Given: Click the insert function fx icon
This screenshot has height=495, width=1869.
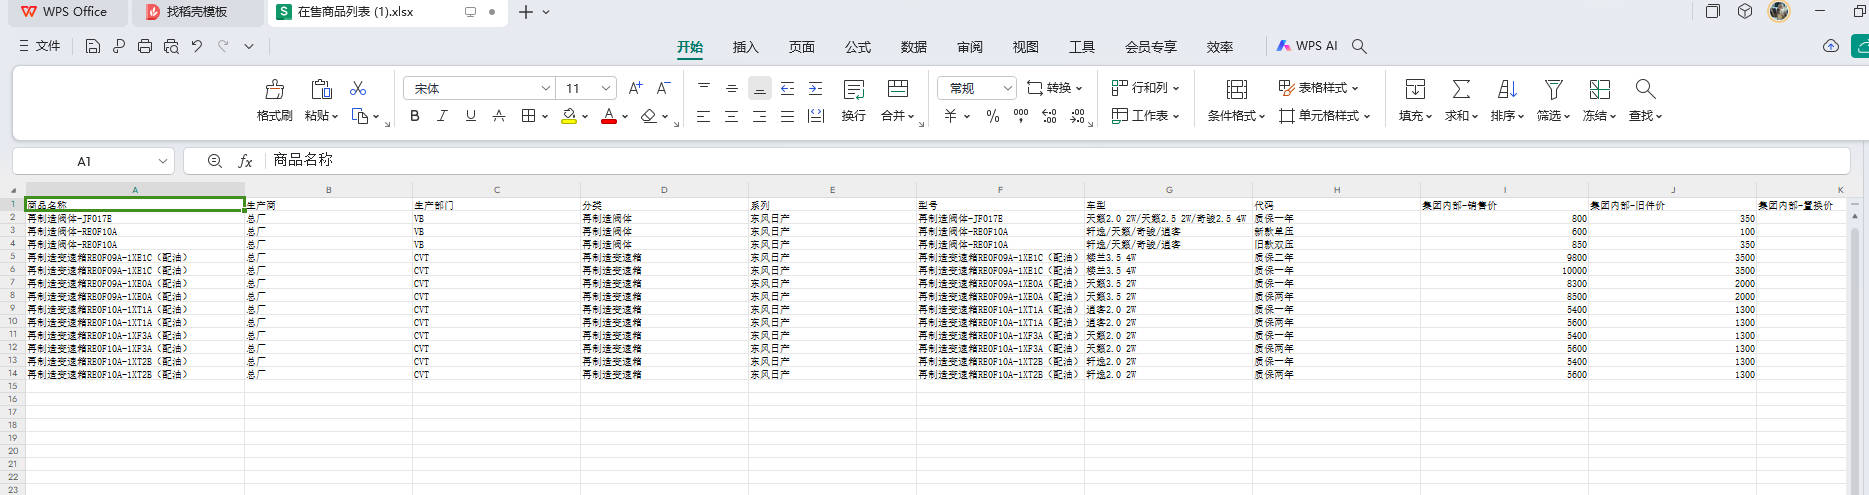Looking at the screenshot, I should pos(245,161).
